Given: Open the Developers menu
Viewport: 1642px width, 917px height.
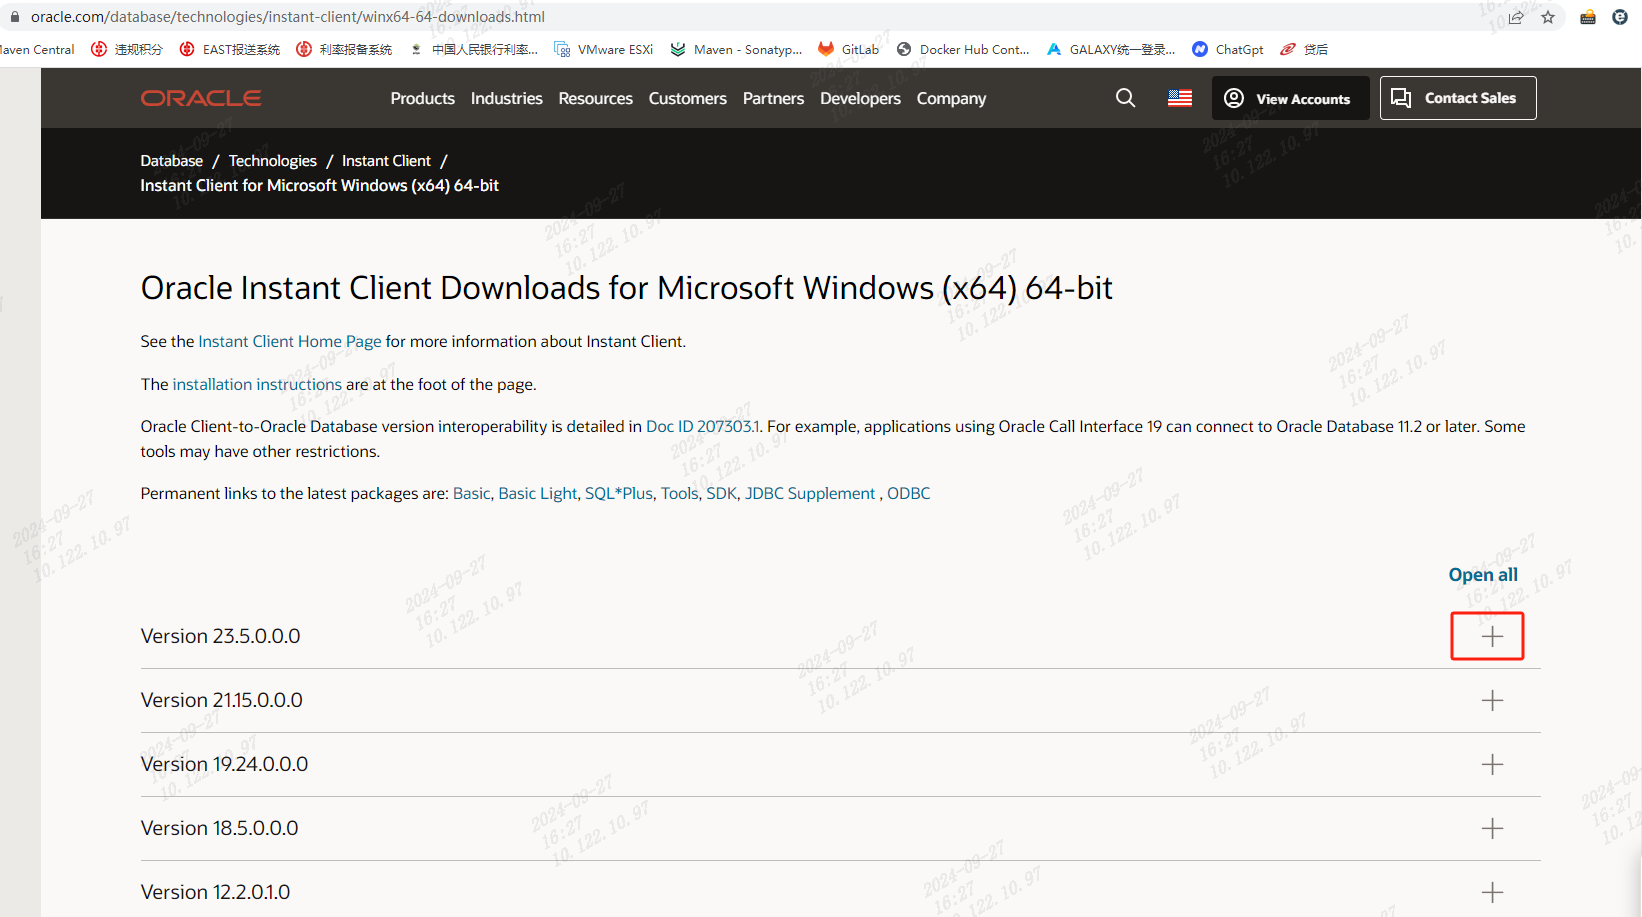Looking at the screenshot, I should 860,98.
